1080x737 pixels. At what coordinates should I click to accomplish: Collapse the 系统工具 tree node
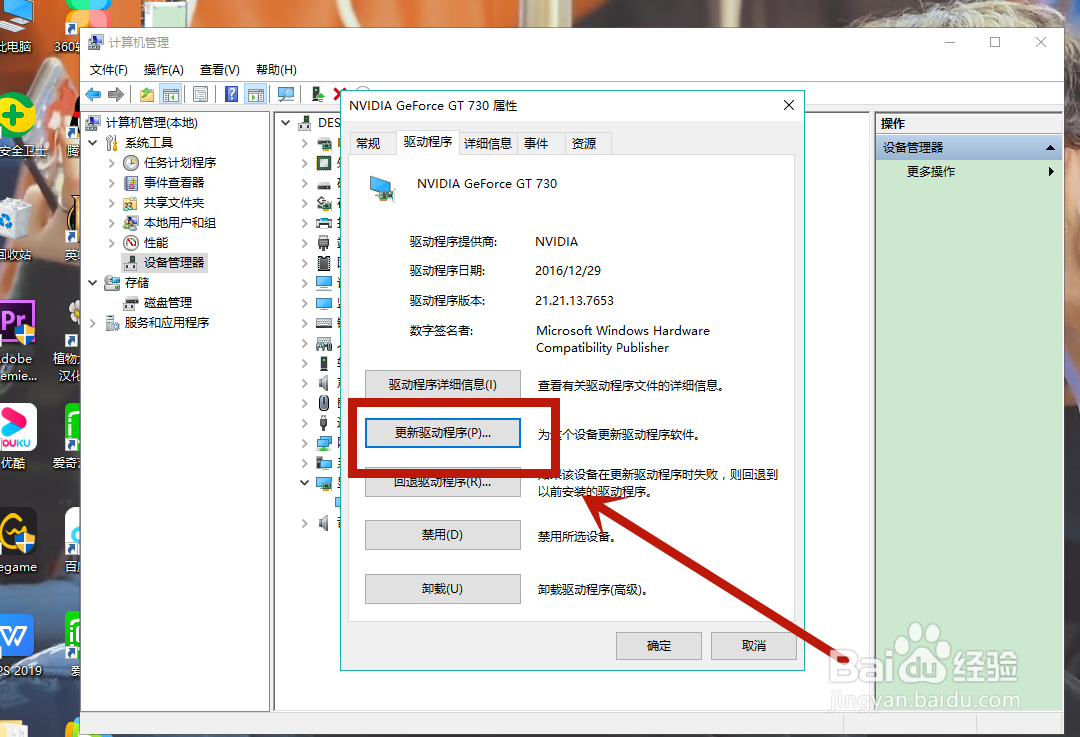[x=93, y=143]
